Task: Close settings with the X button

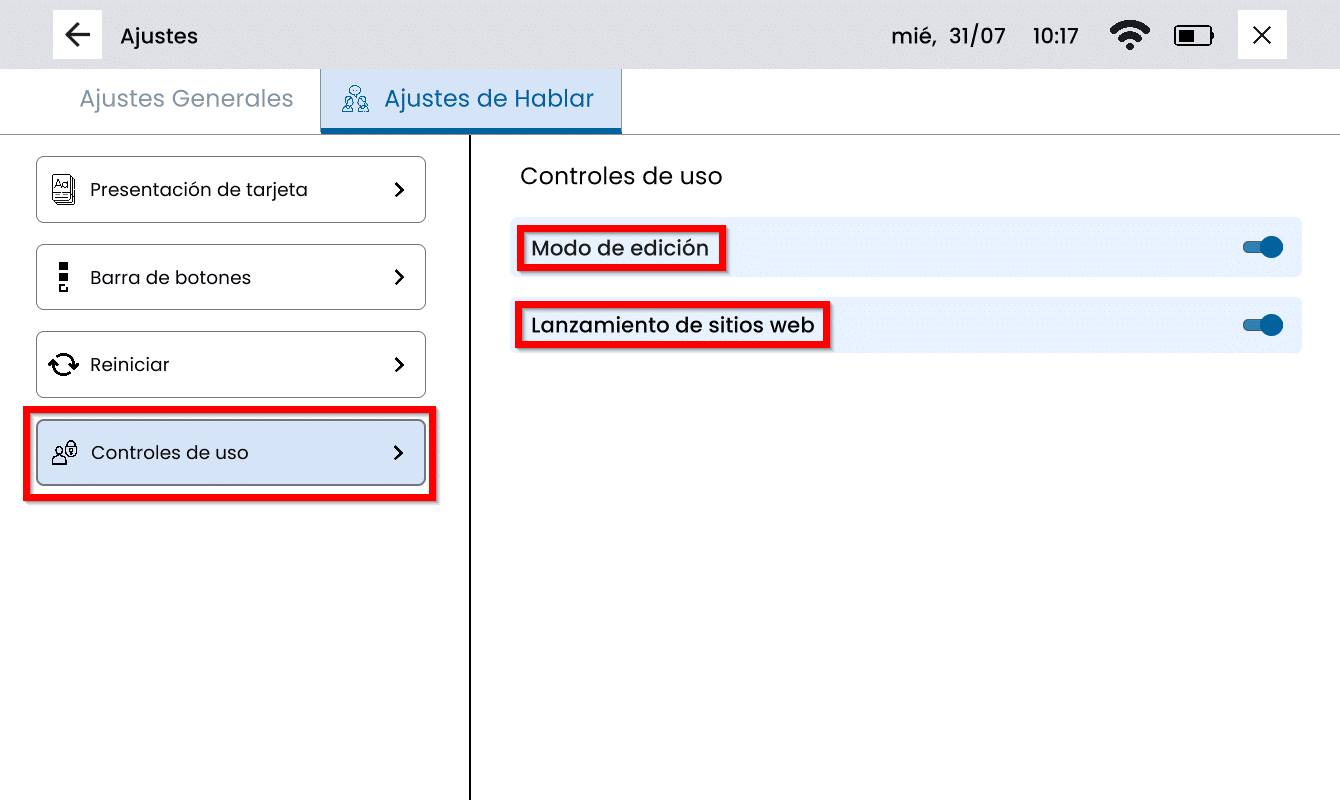Action: pyautogui.click(x=1262, y=35)
